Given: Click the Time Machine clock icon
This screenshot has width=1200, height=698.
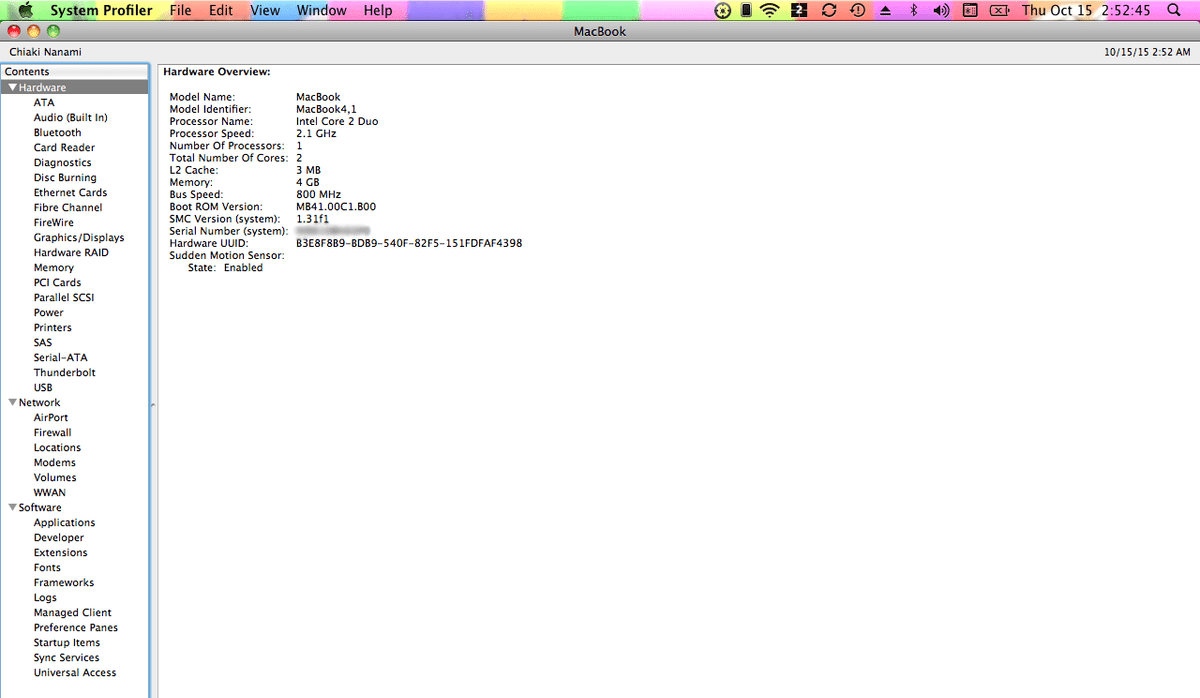Looking at the screenshot, I should (857, 10).
